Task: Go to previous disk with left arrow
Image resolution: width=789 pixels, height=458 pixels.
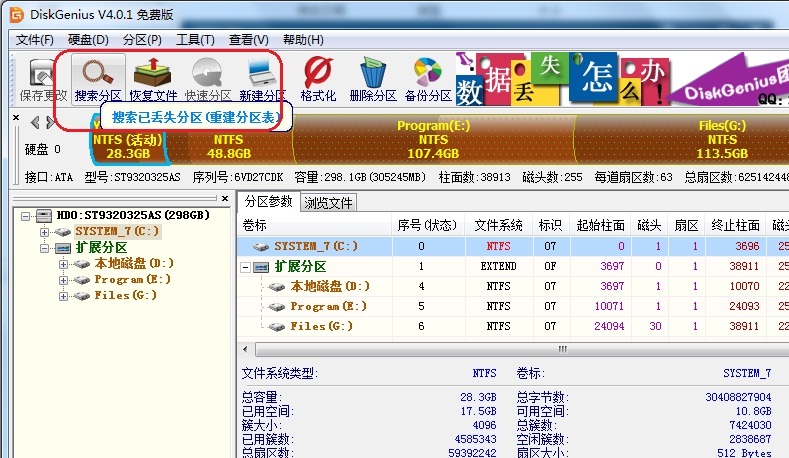Action: pyautogui.click(x=36, y=122)
